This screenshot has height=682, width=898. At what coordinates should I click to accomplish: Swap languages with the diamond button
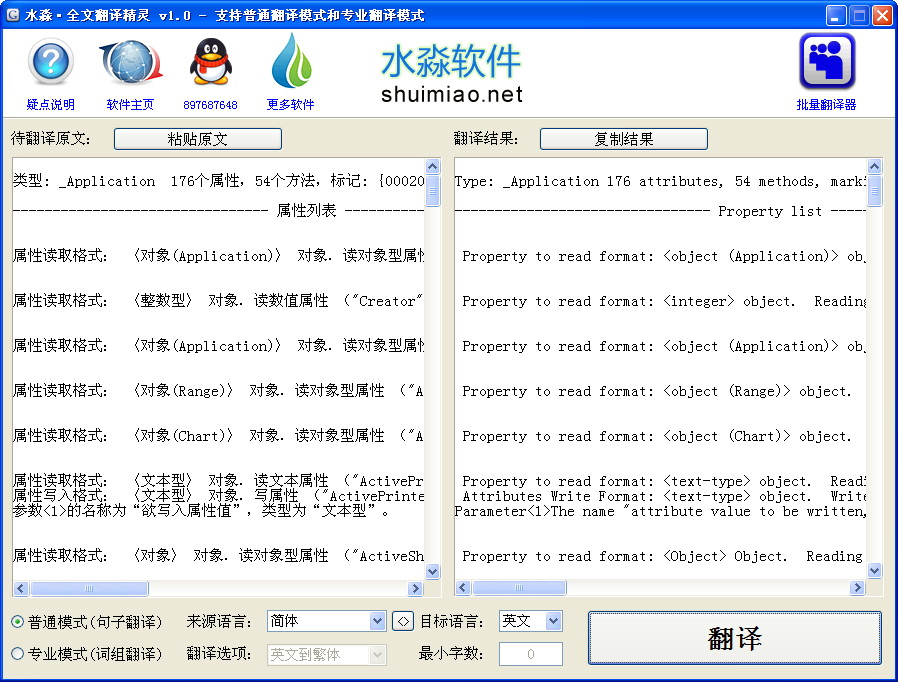click(403, 620)
